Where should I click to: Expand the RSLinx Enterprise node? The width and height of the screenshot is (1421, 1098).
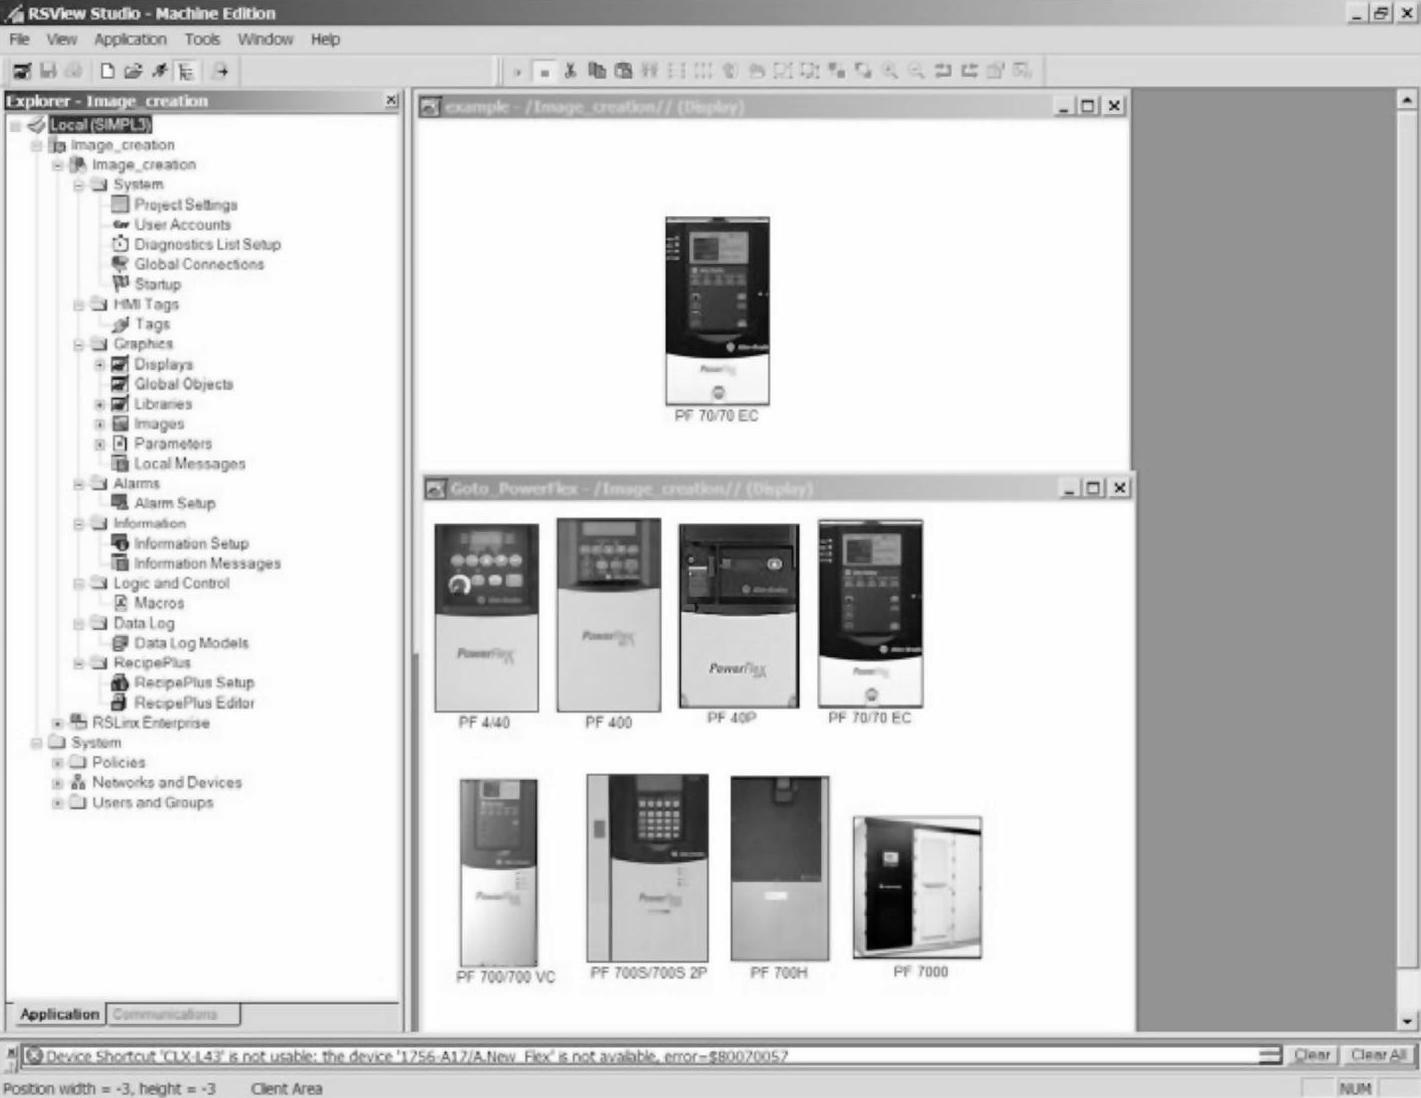pyautogui.click(x=57, y=722)
